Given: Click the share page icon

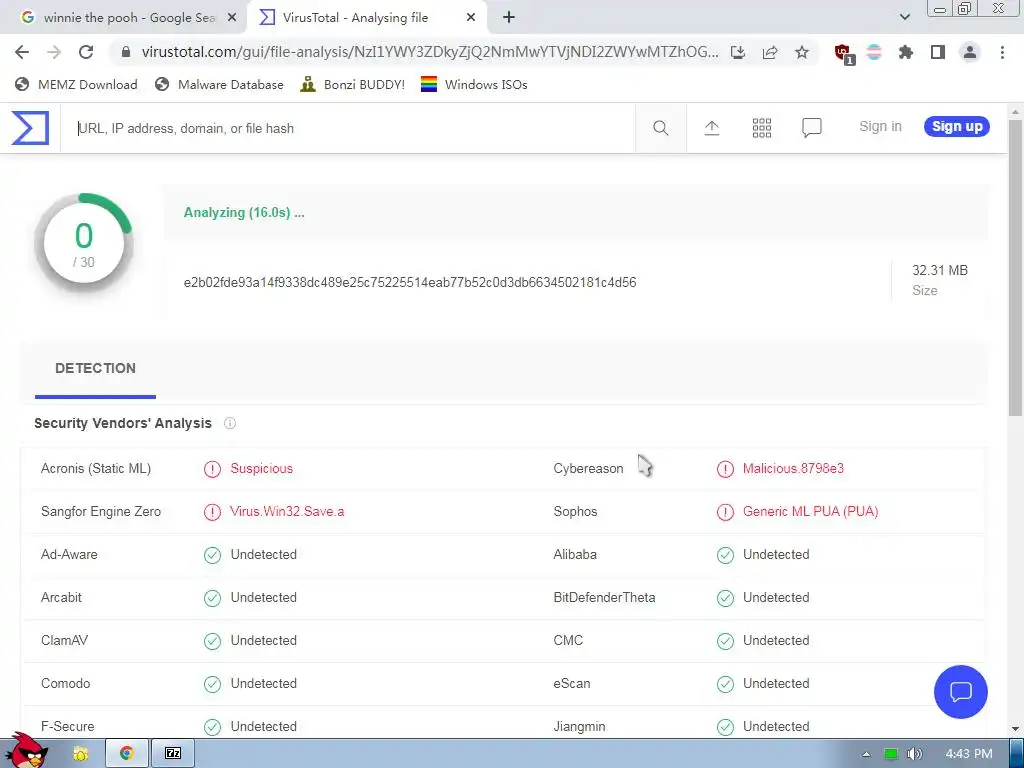Looking at the screenshot, I should (x=770, y=52).
